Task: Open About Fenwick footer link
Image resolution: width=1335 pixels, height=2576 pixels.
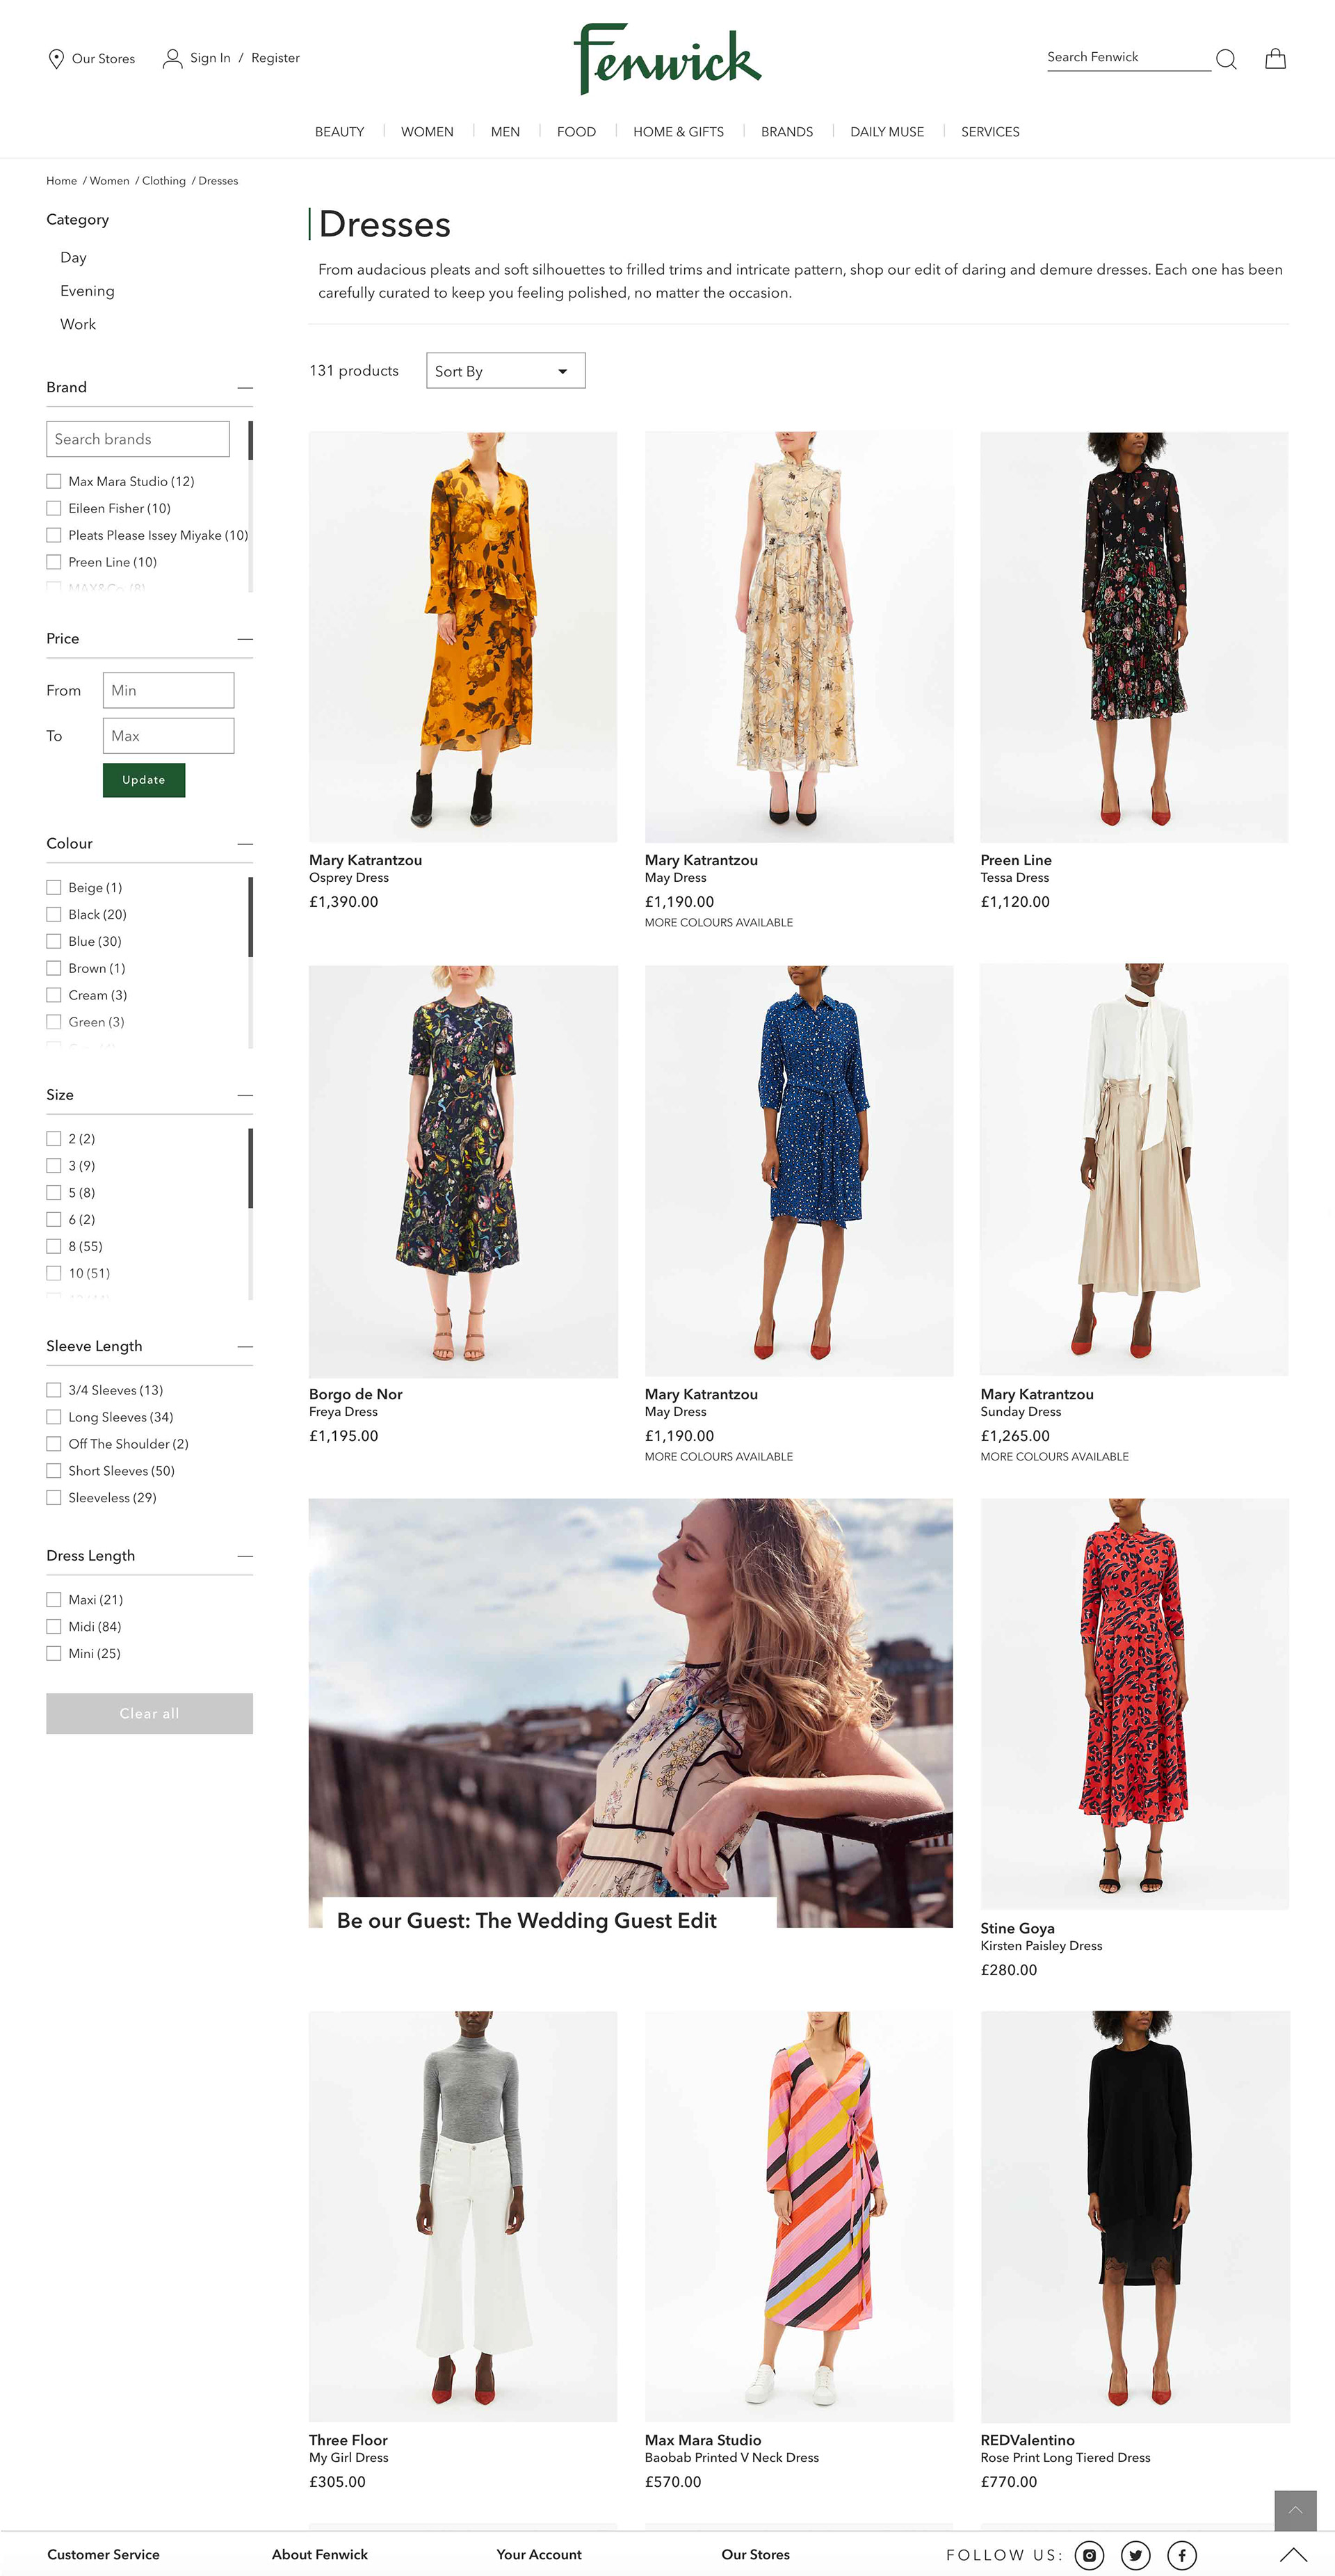Action: coord(320,2554)
